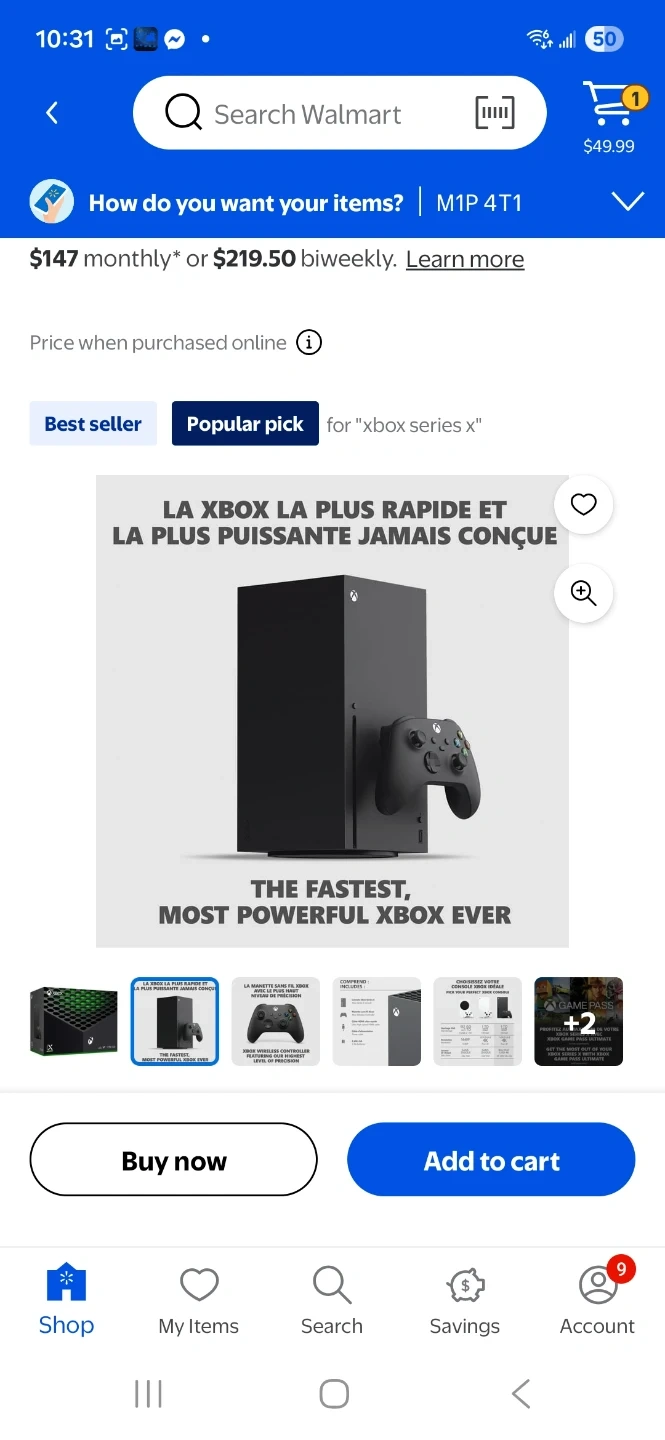This screenshot has width=665, height=1440.
Task: Open the M1P 4T1 postal code selector
Action: 479,204
